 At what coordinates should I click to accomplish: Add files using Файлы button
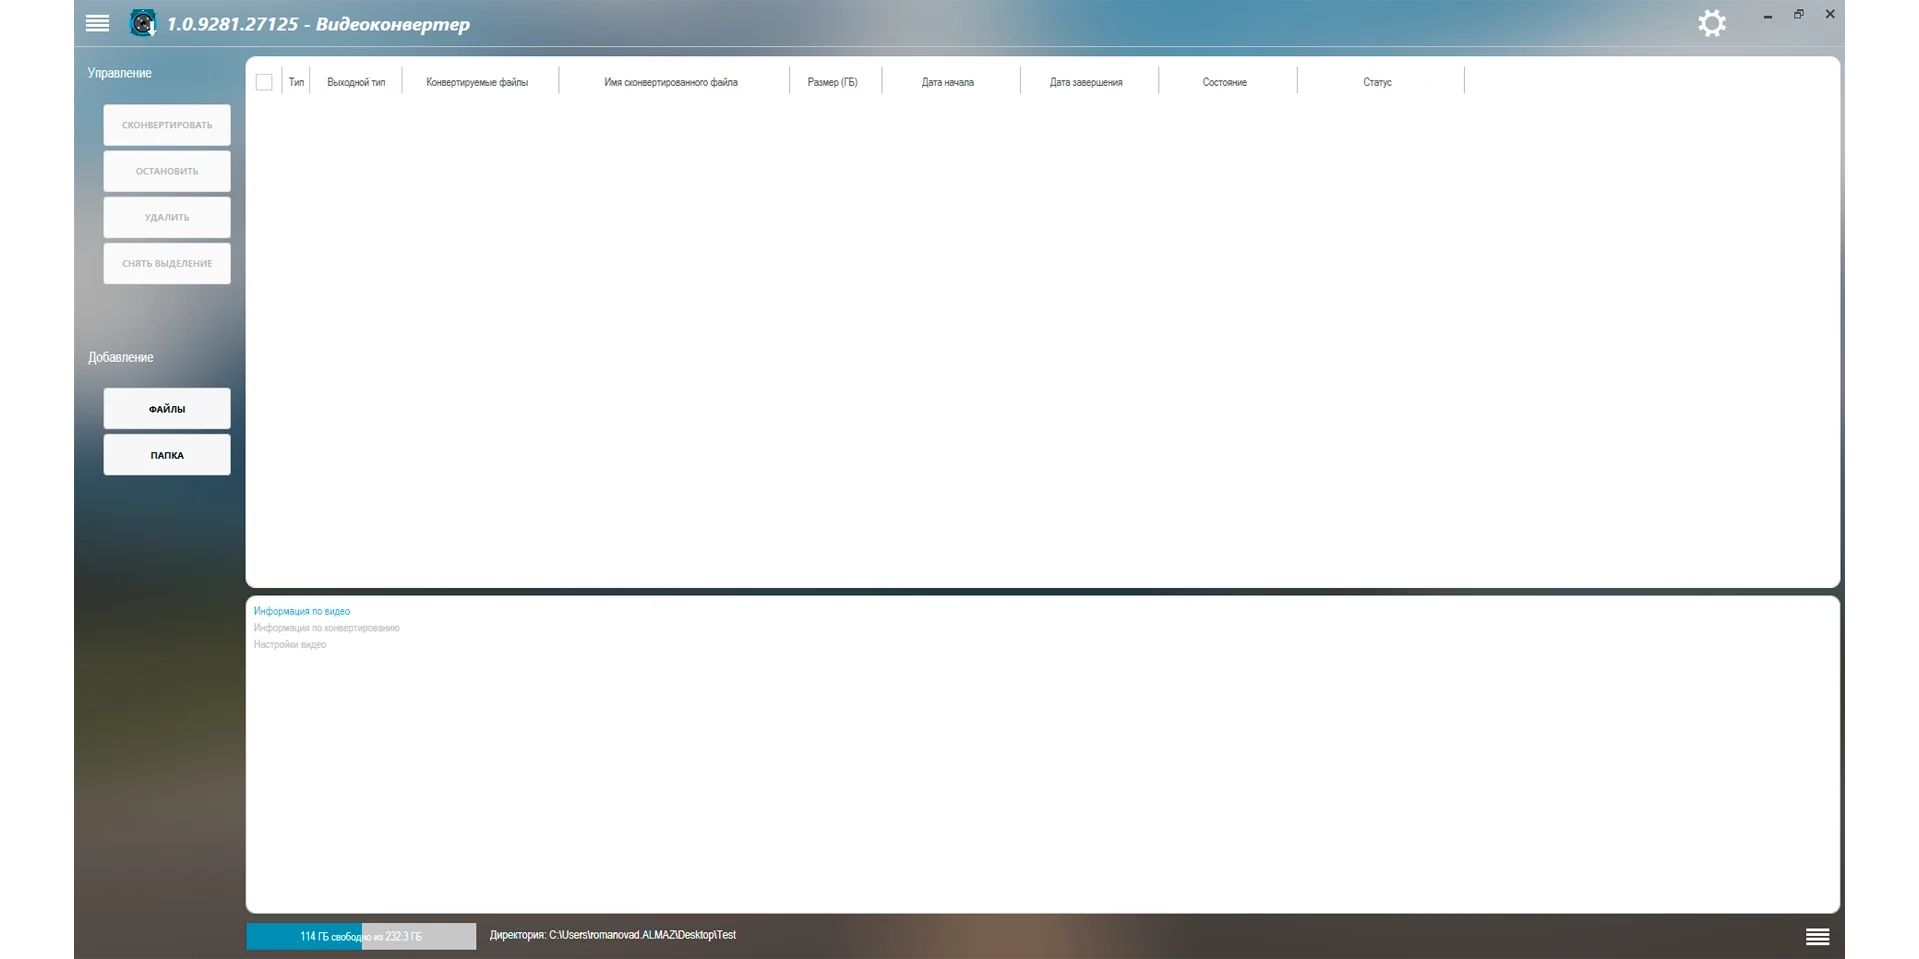[x=167, y=408]
